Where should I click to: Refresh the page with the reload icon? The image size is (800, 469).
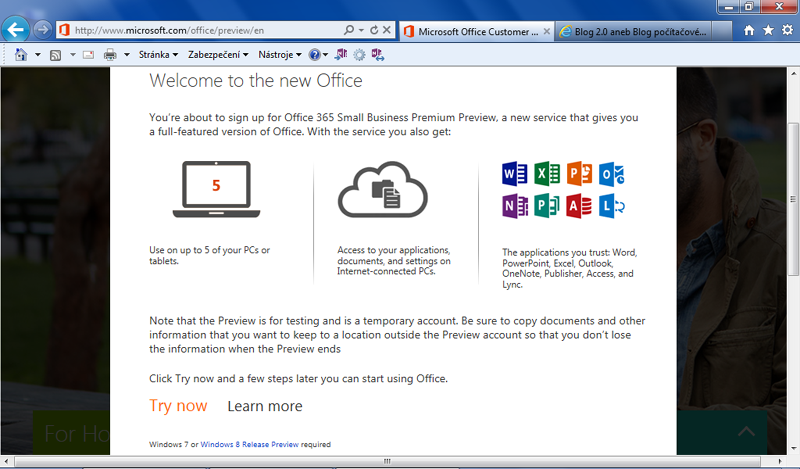tap(374, 30)
